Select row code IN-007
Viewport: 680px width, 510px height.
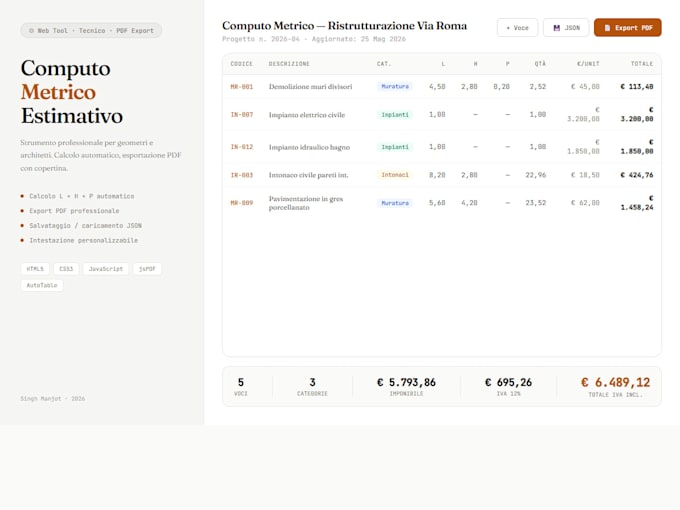tap(242, 115)
